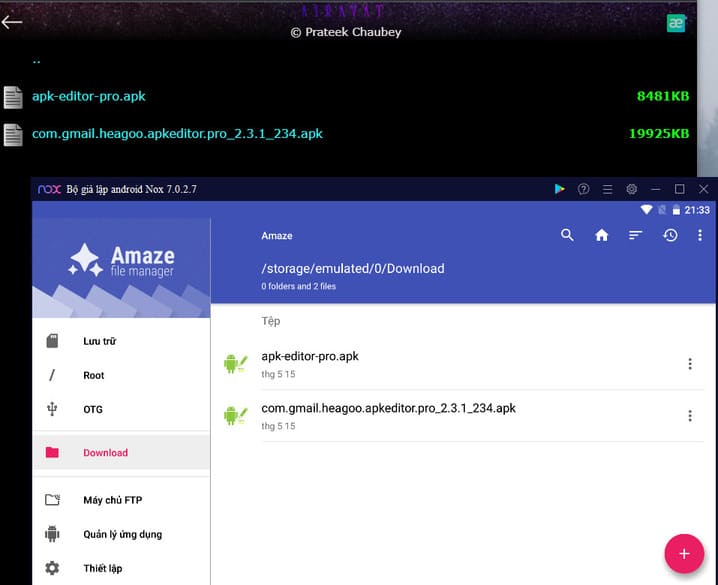
Task: Select Lưu trữ storage in the sidebar
Action: [x=121, y=341]
